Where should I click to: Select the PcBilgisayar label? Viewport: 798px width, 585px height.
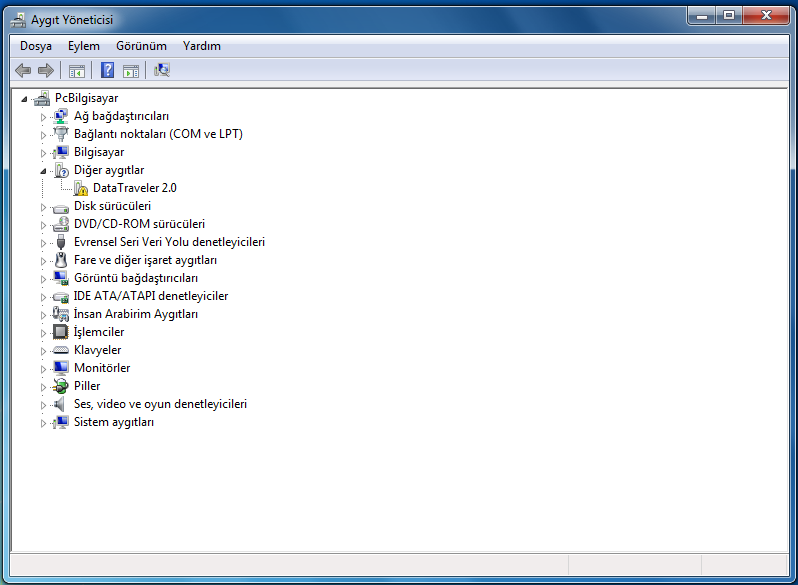(x=87, y=98)
